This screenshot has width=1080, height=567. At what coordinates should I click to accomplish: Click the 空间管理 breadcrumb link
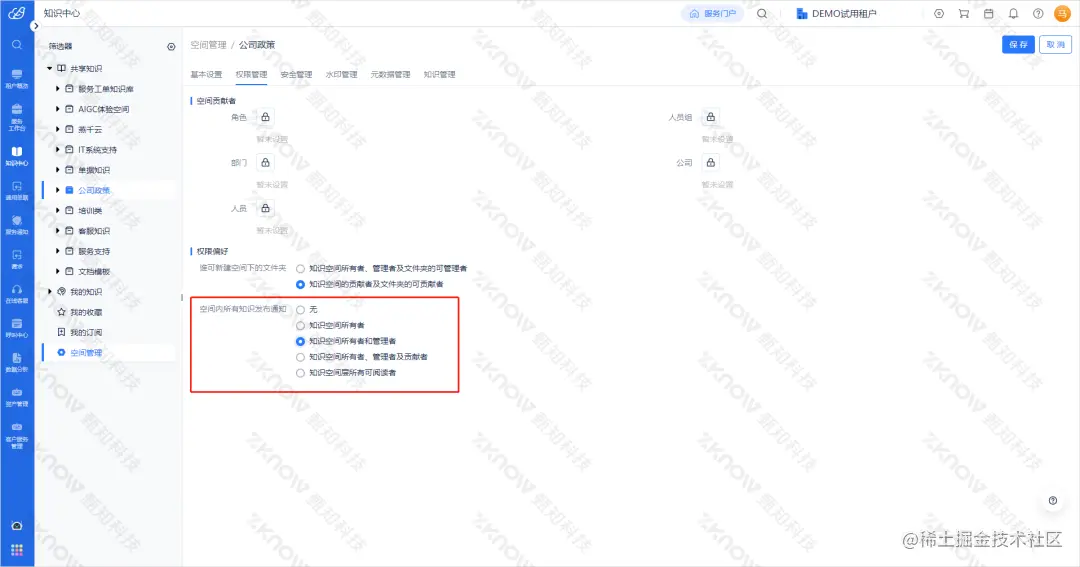click(208, 45)
